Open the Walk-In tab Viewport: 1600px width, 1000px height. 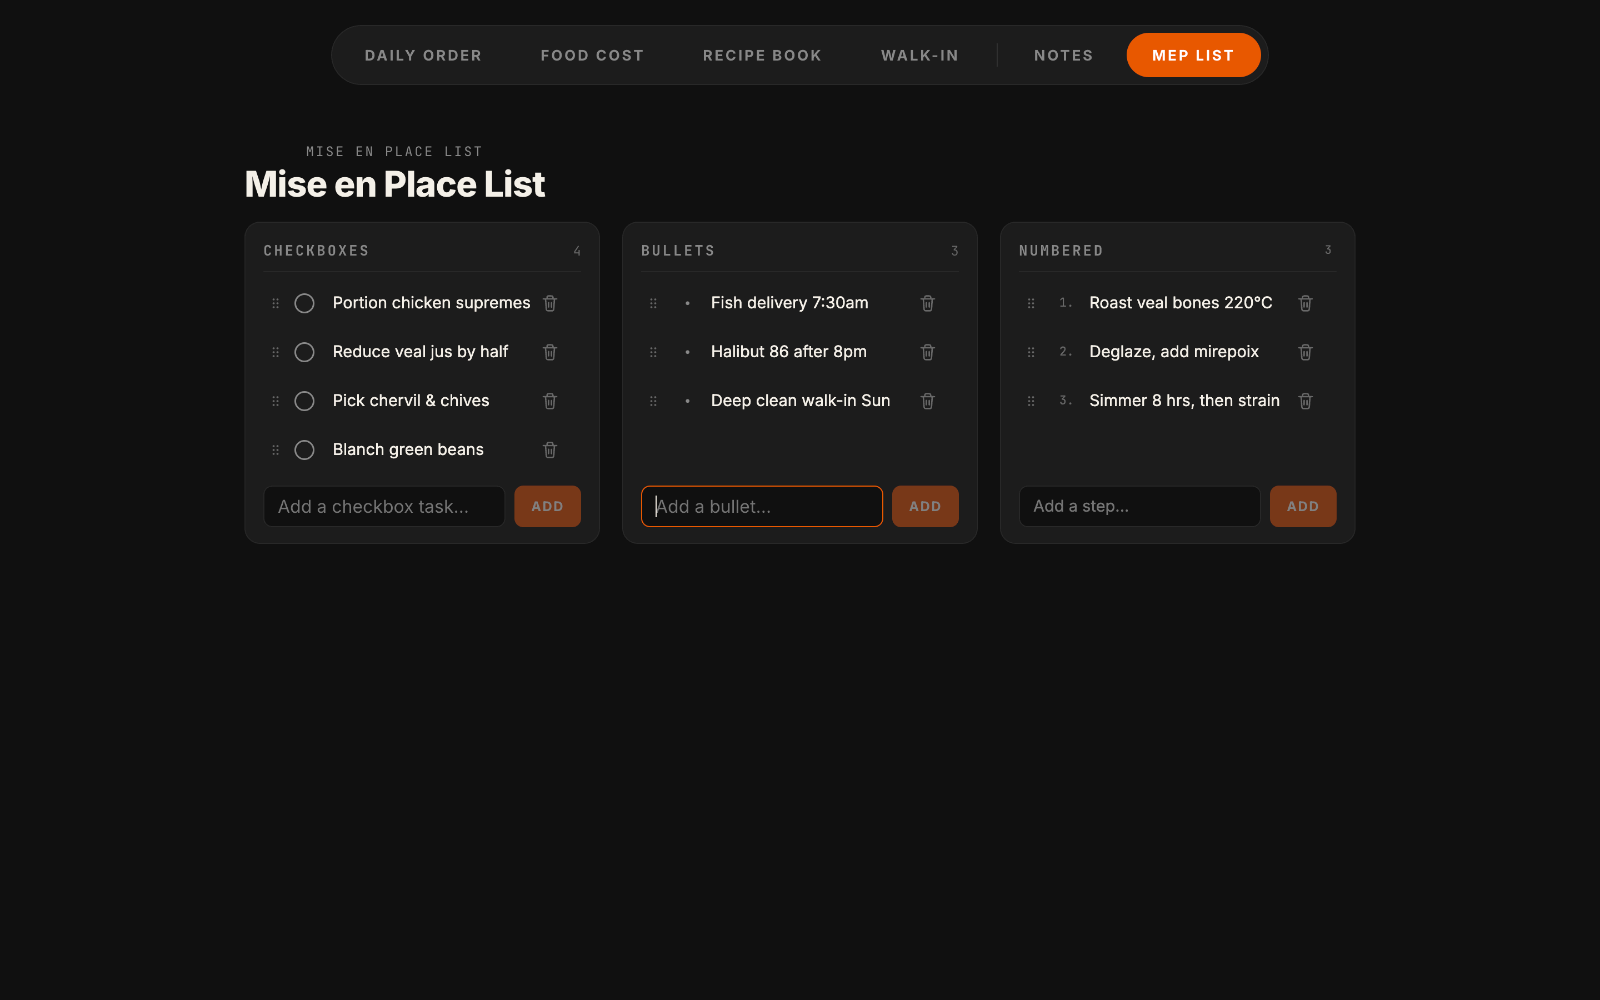tap(920, 55)
